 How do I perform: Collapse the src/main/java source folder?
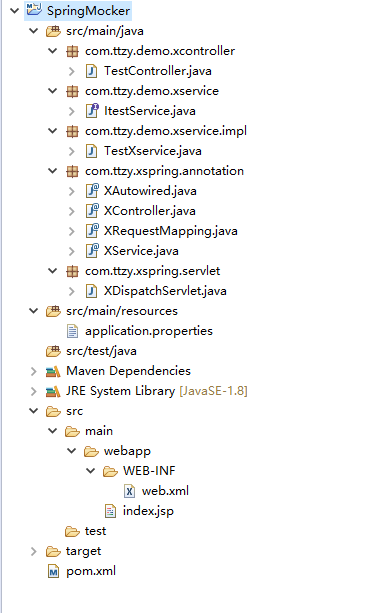34,30
